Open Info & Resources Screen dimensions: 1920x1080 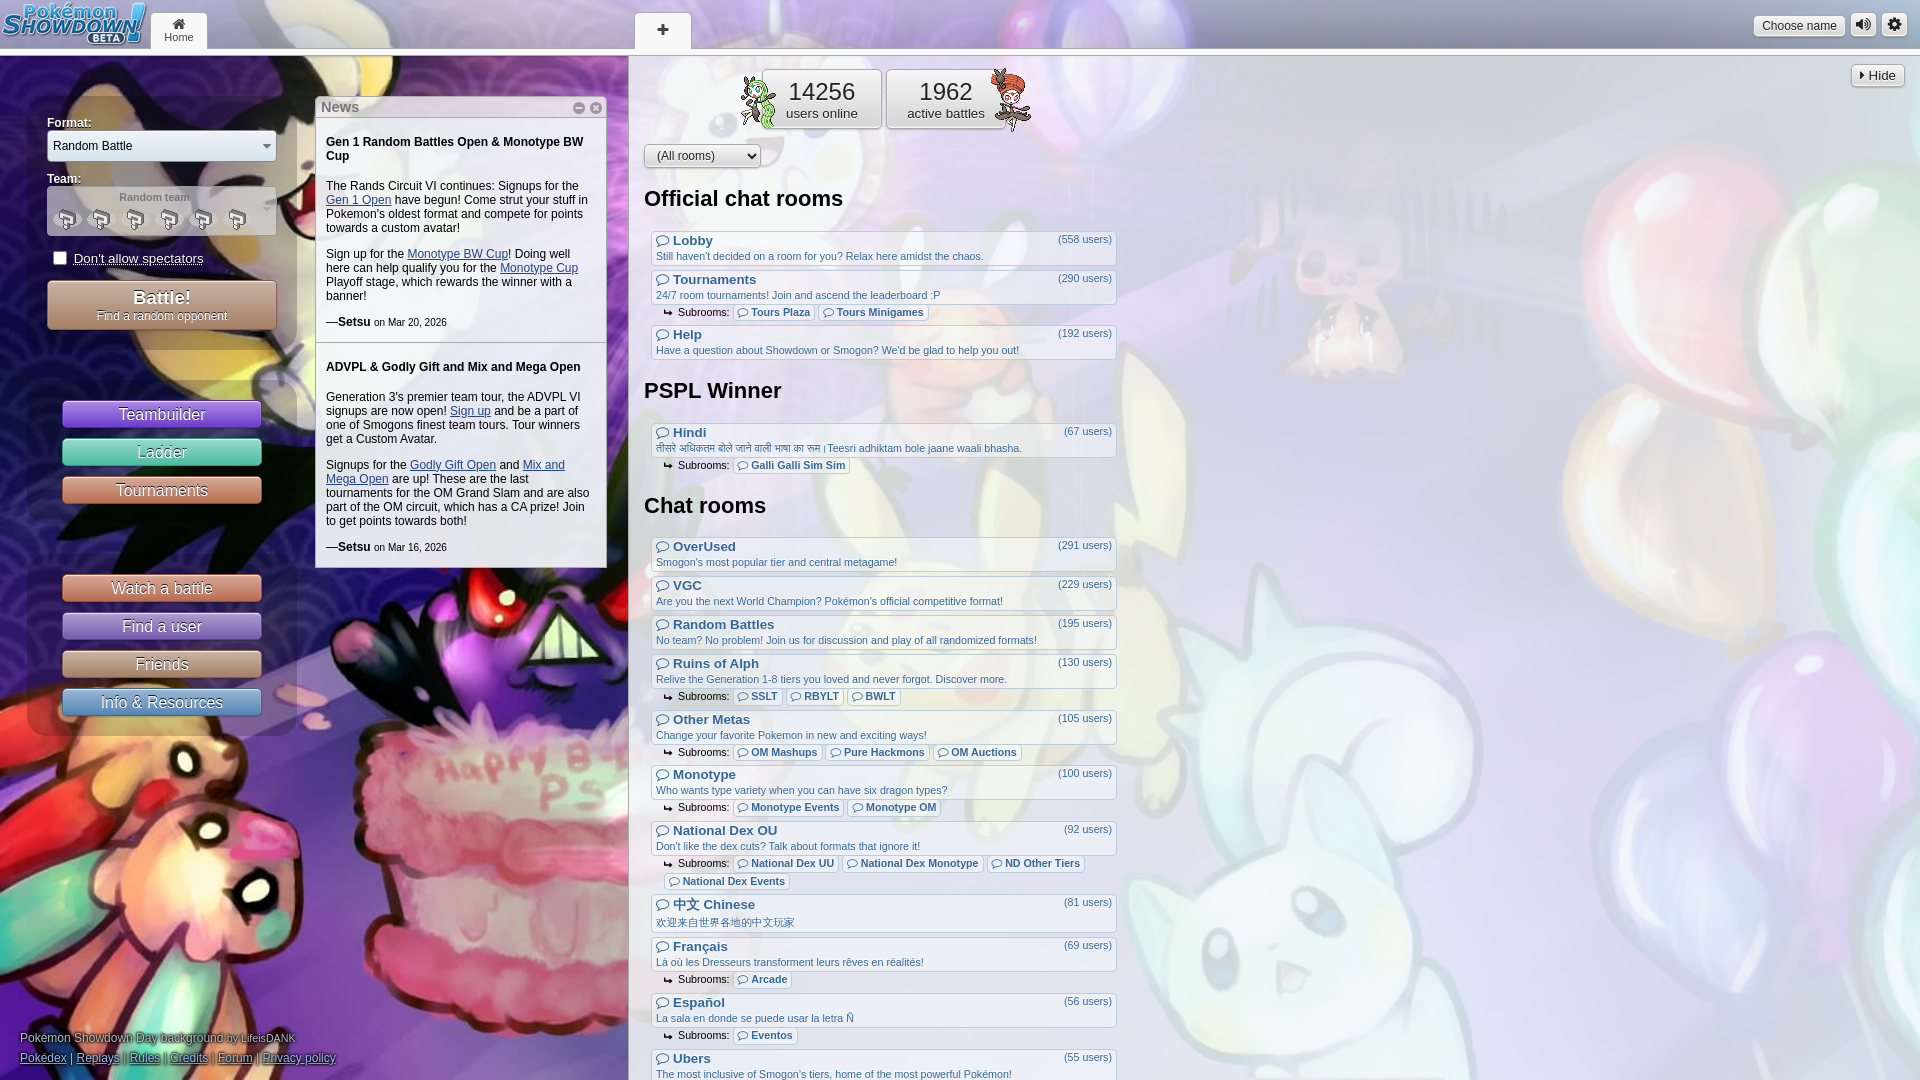(162, 703)
